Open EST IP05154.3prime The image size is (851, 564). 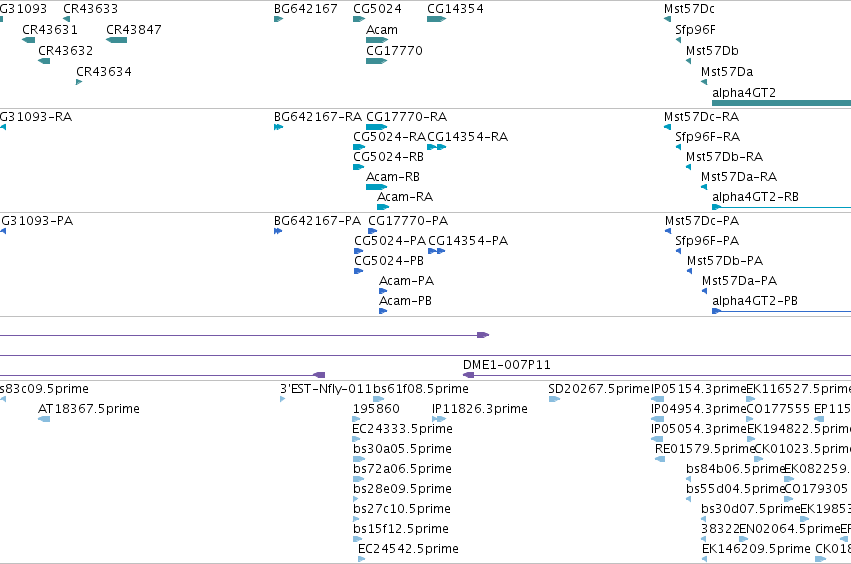(x=698, y=389)
